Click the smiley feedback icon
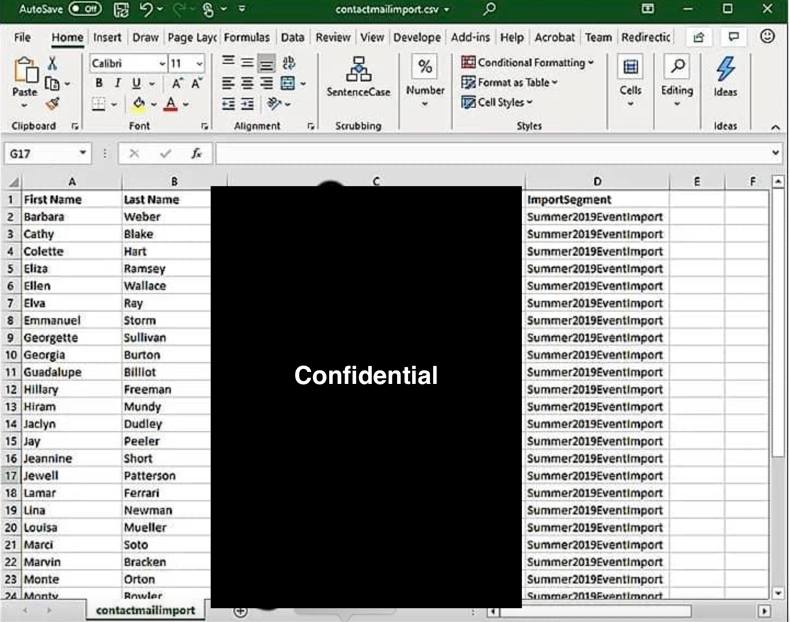Screen dimensions: 790x622 pos(767,36)
